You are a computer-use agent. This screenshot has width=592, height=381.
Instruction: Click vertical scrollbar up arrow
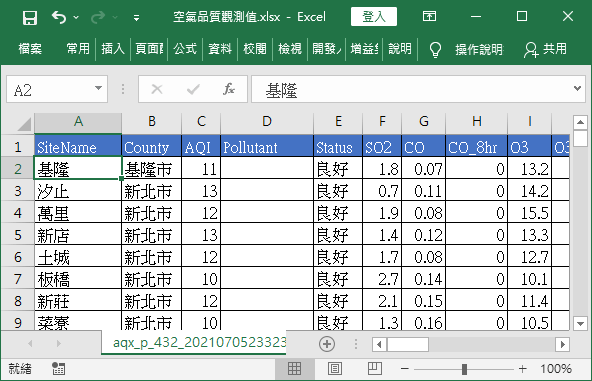(x=580, y=122)
